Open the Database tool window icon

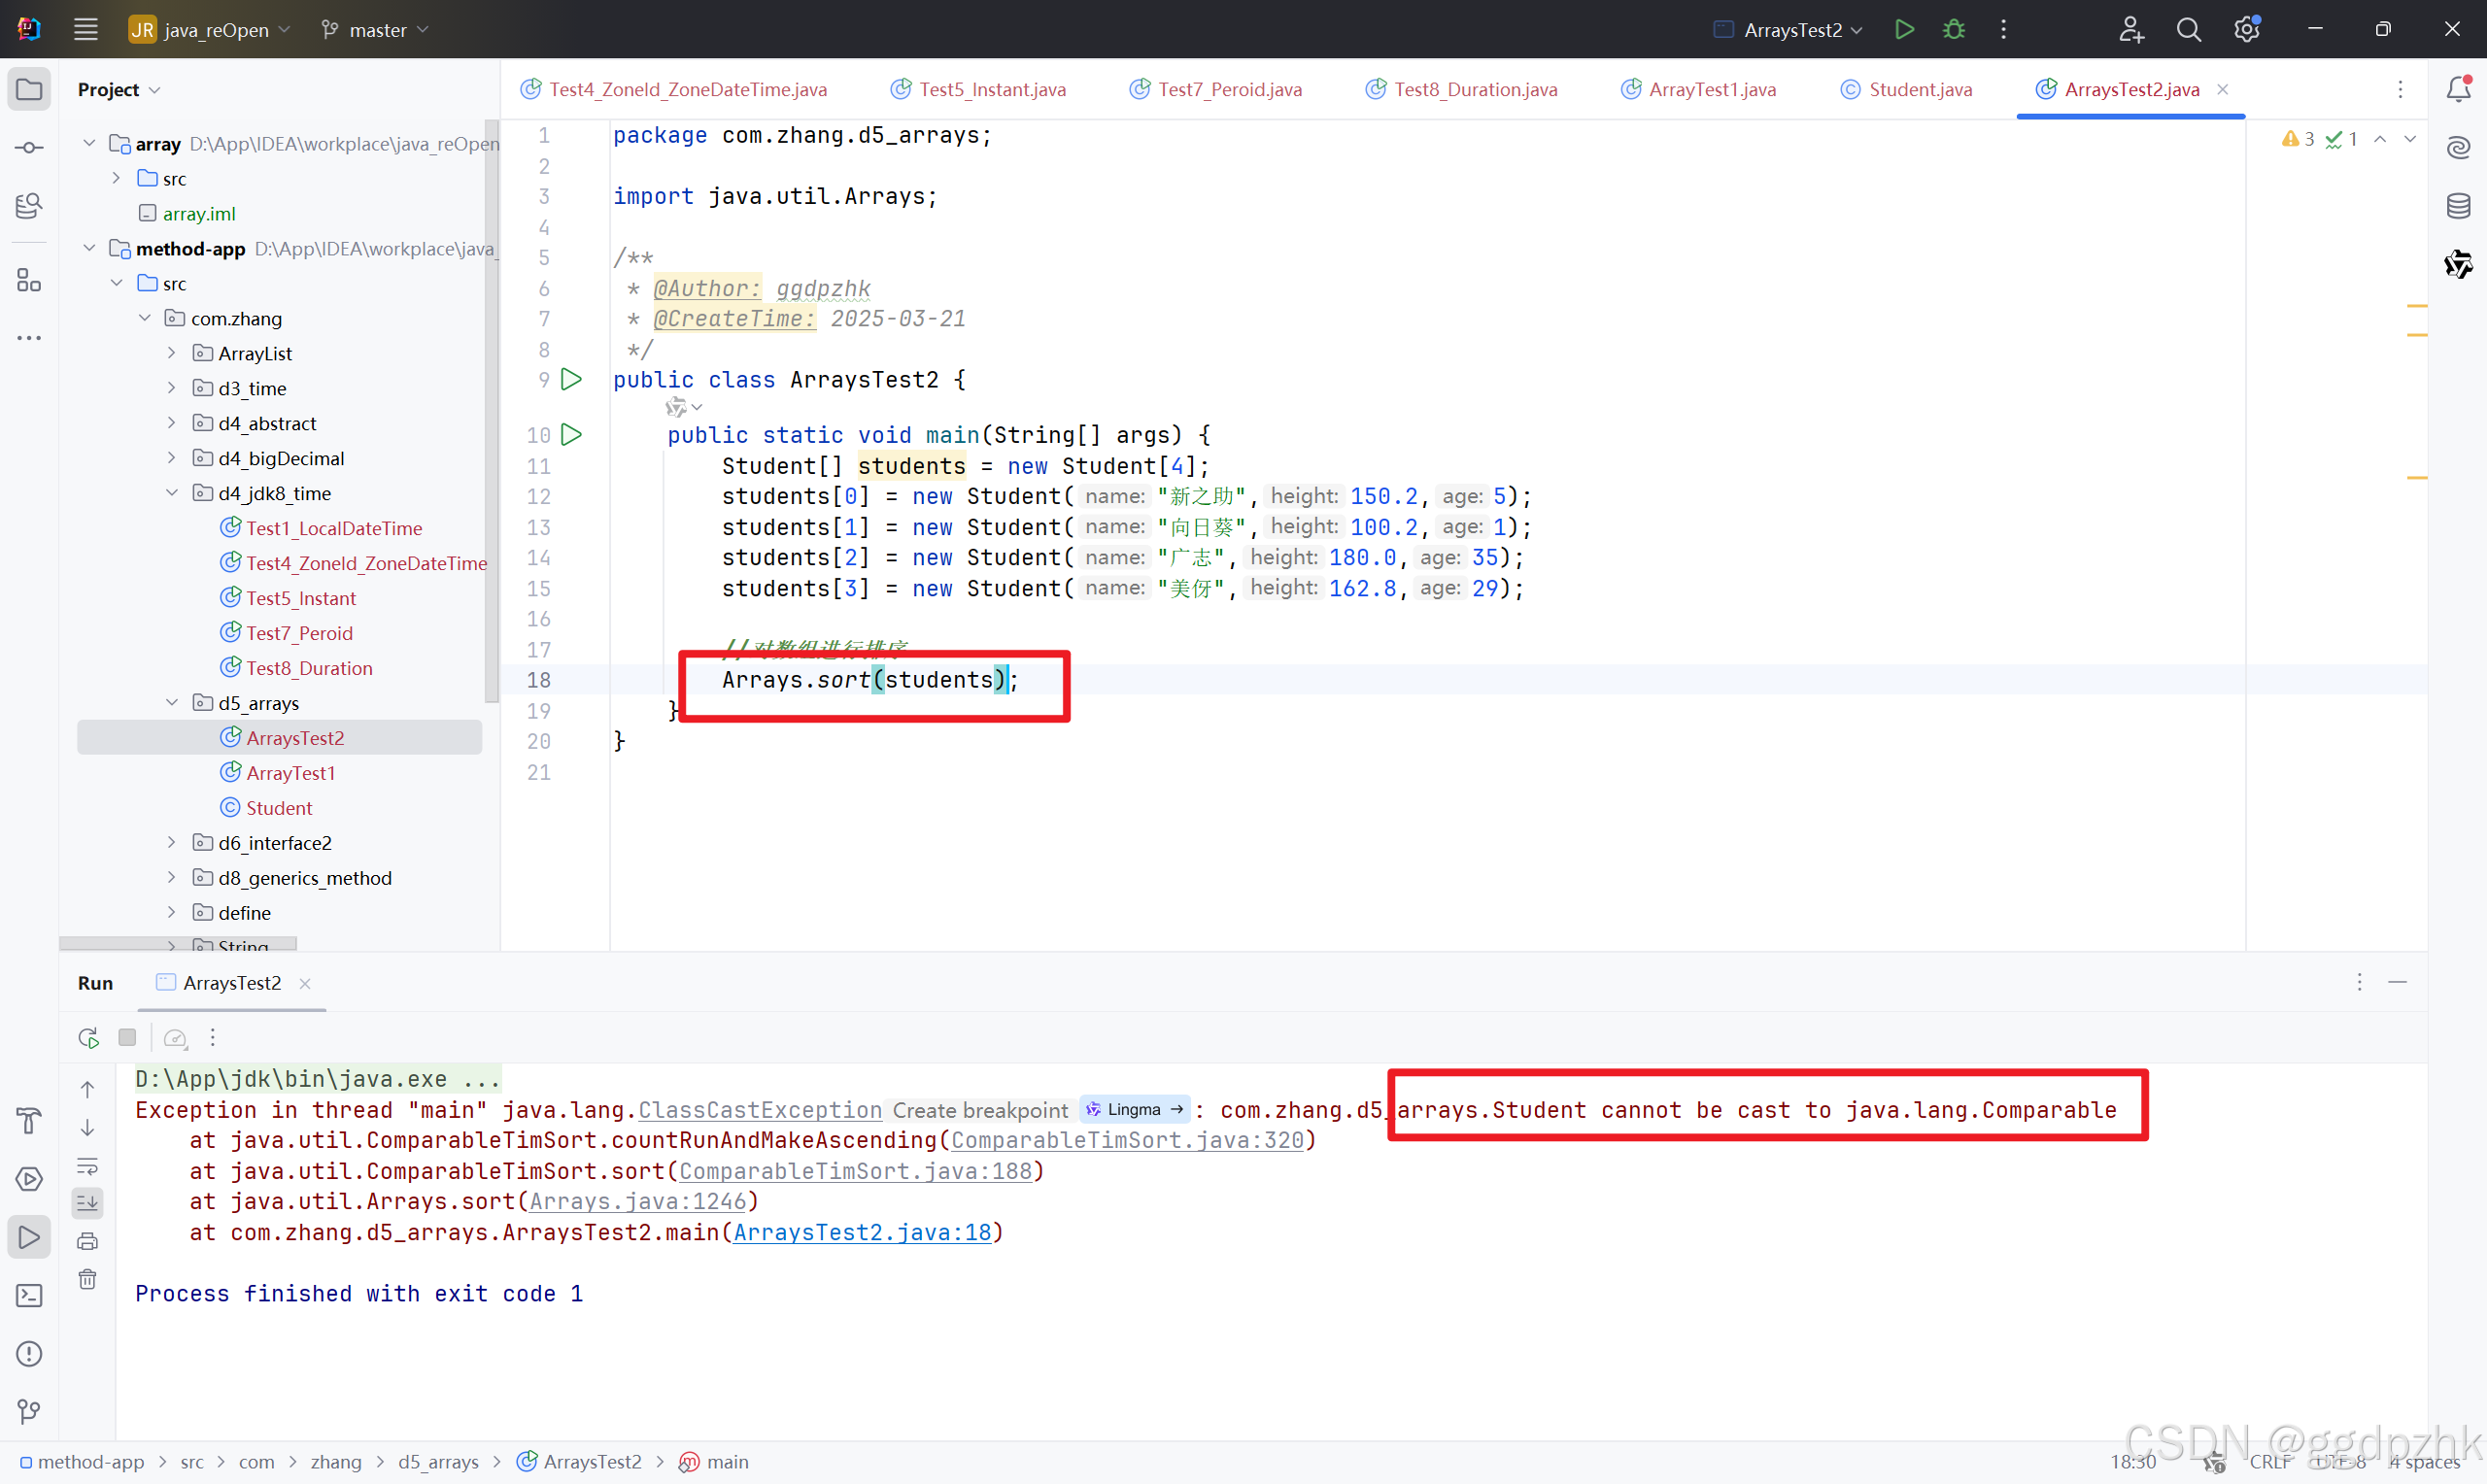[x=2458, y=206]
